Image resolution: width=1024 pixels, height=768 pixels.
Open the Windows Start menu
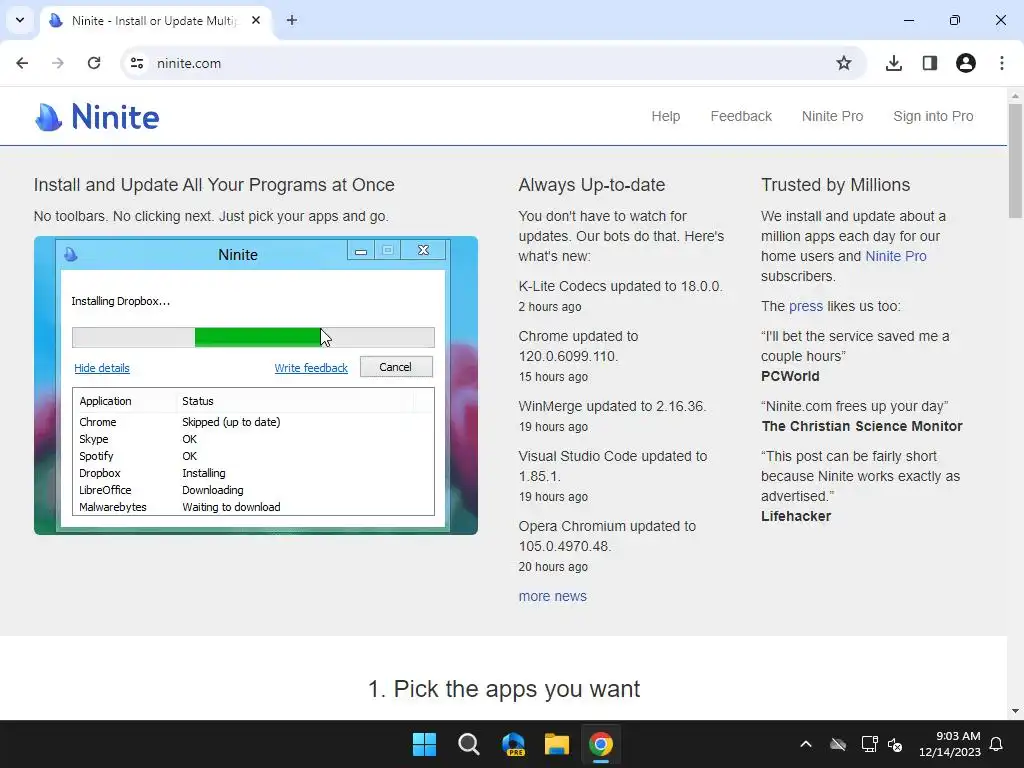[x=424, y=744]
